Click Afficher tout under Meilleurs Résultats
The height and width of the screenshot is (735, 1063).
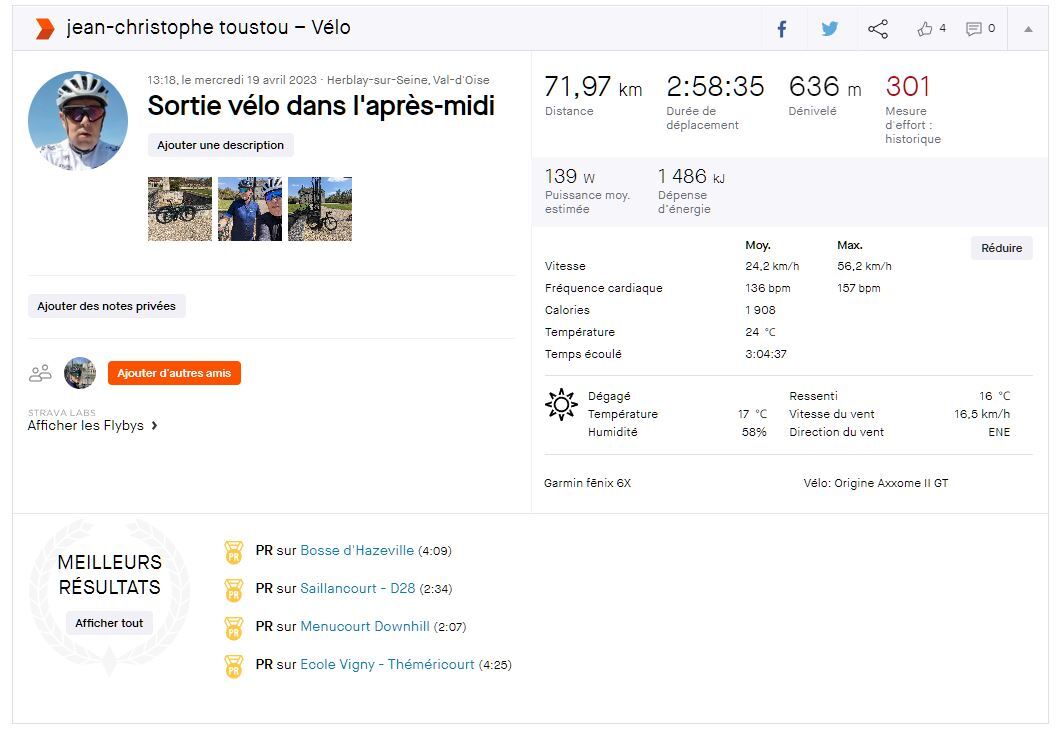(110, 623)
